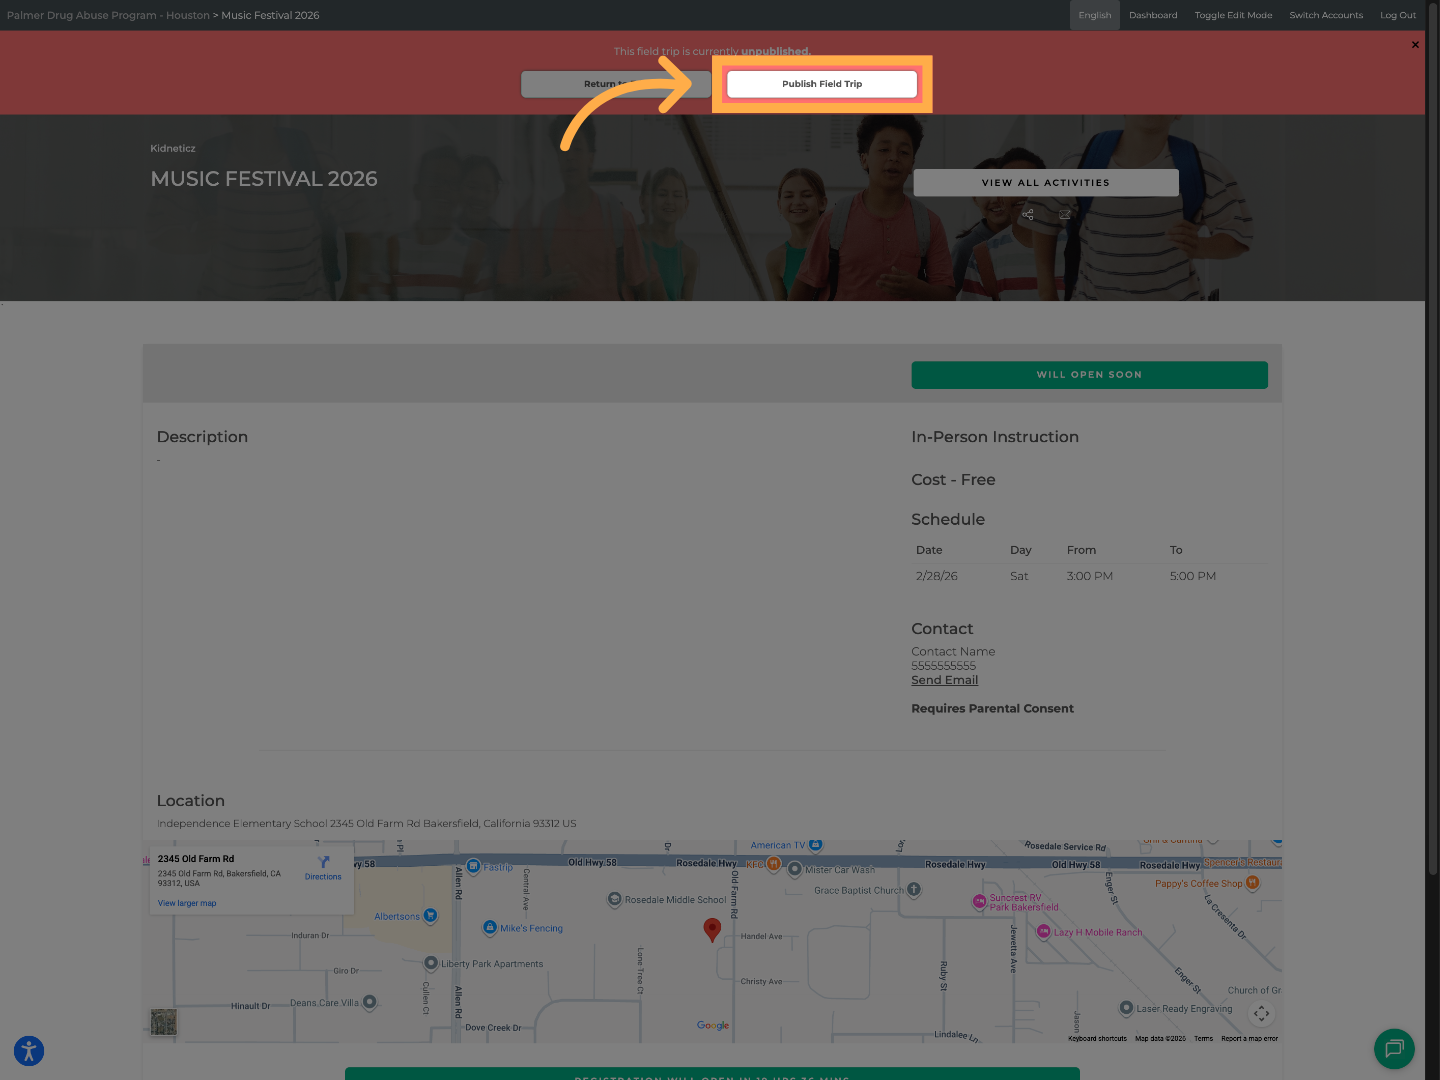
Task: Click the Albertsons shopping cart marker
Action: click(430, 916)
